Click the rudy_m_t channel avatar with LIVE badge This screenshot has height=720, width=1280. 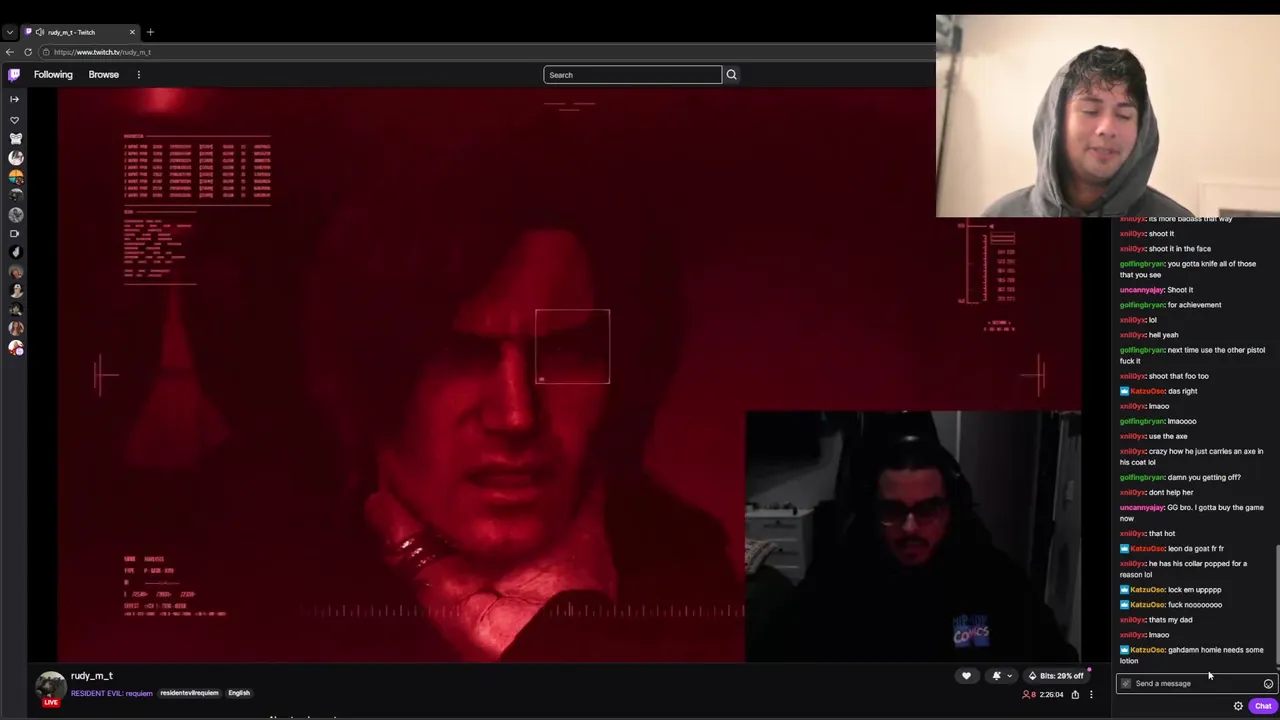[x=50, y=688]
